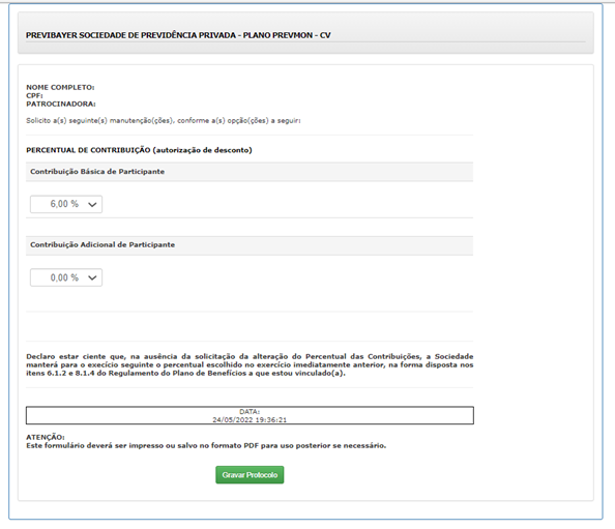Screen dimensions: 615x529
Task: Click the CPF label
Action: [x=35, y=96]
